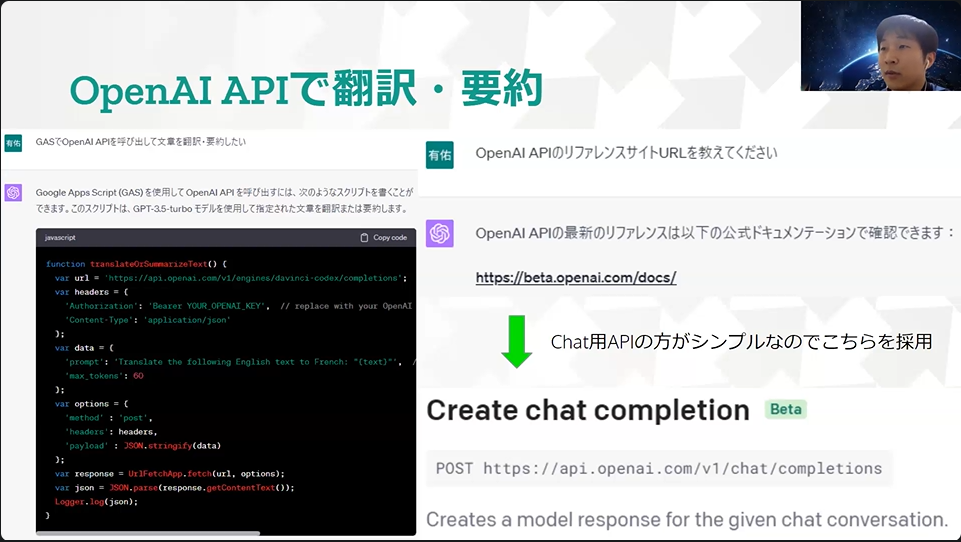Click the text Creates a model response
The height and width of the screenshot is (542, 961).
687,520
